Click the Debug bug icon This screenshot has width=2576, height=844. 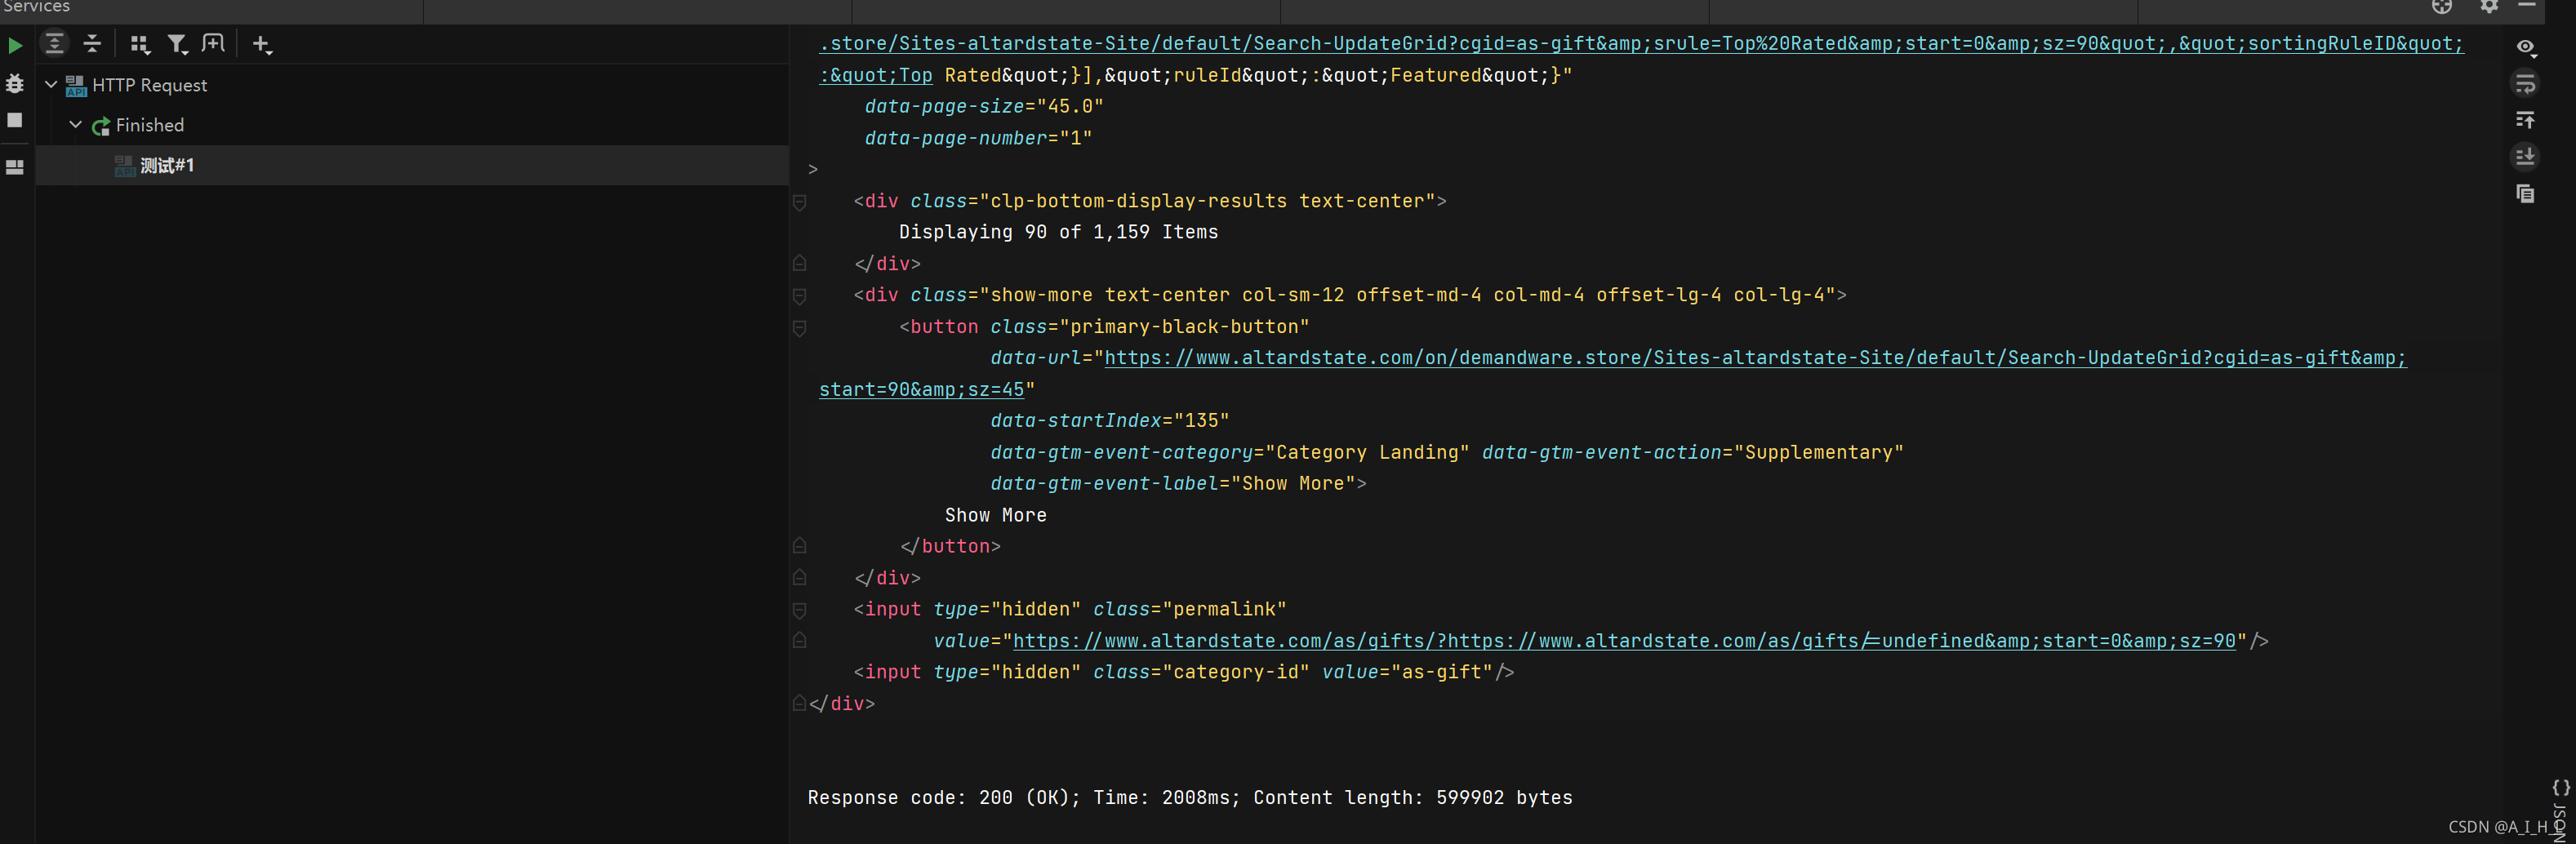[x=15, y=84]
